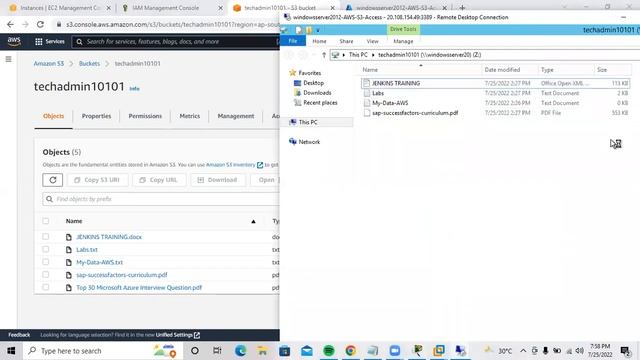Image resolution: width=640 pixels, height=360 pixels.
Task: Switch to the EC2 Instances browser tab
Action: [60, 8]
